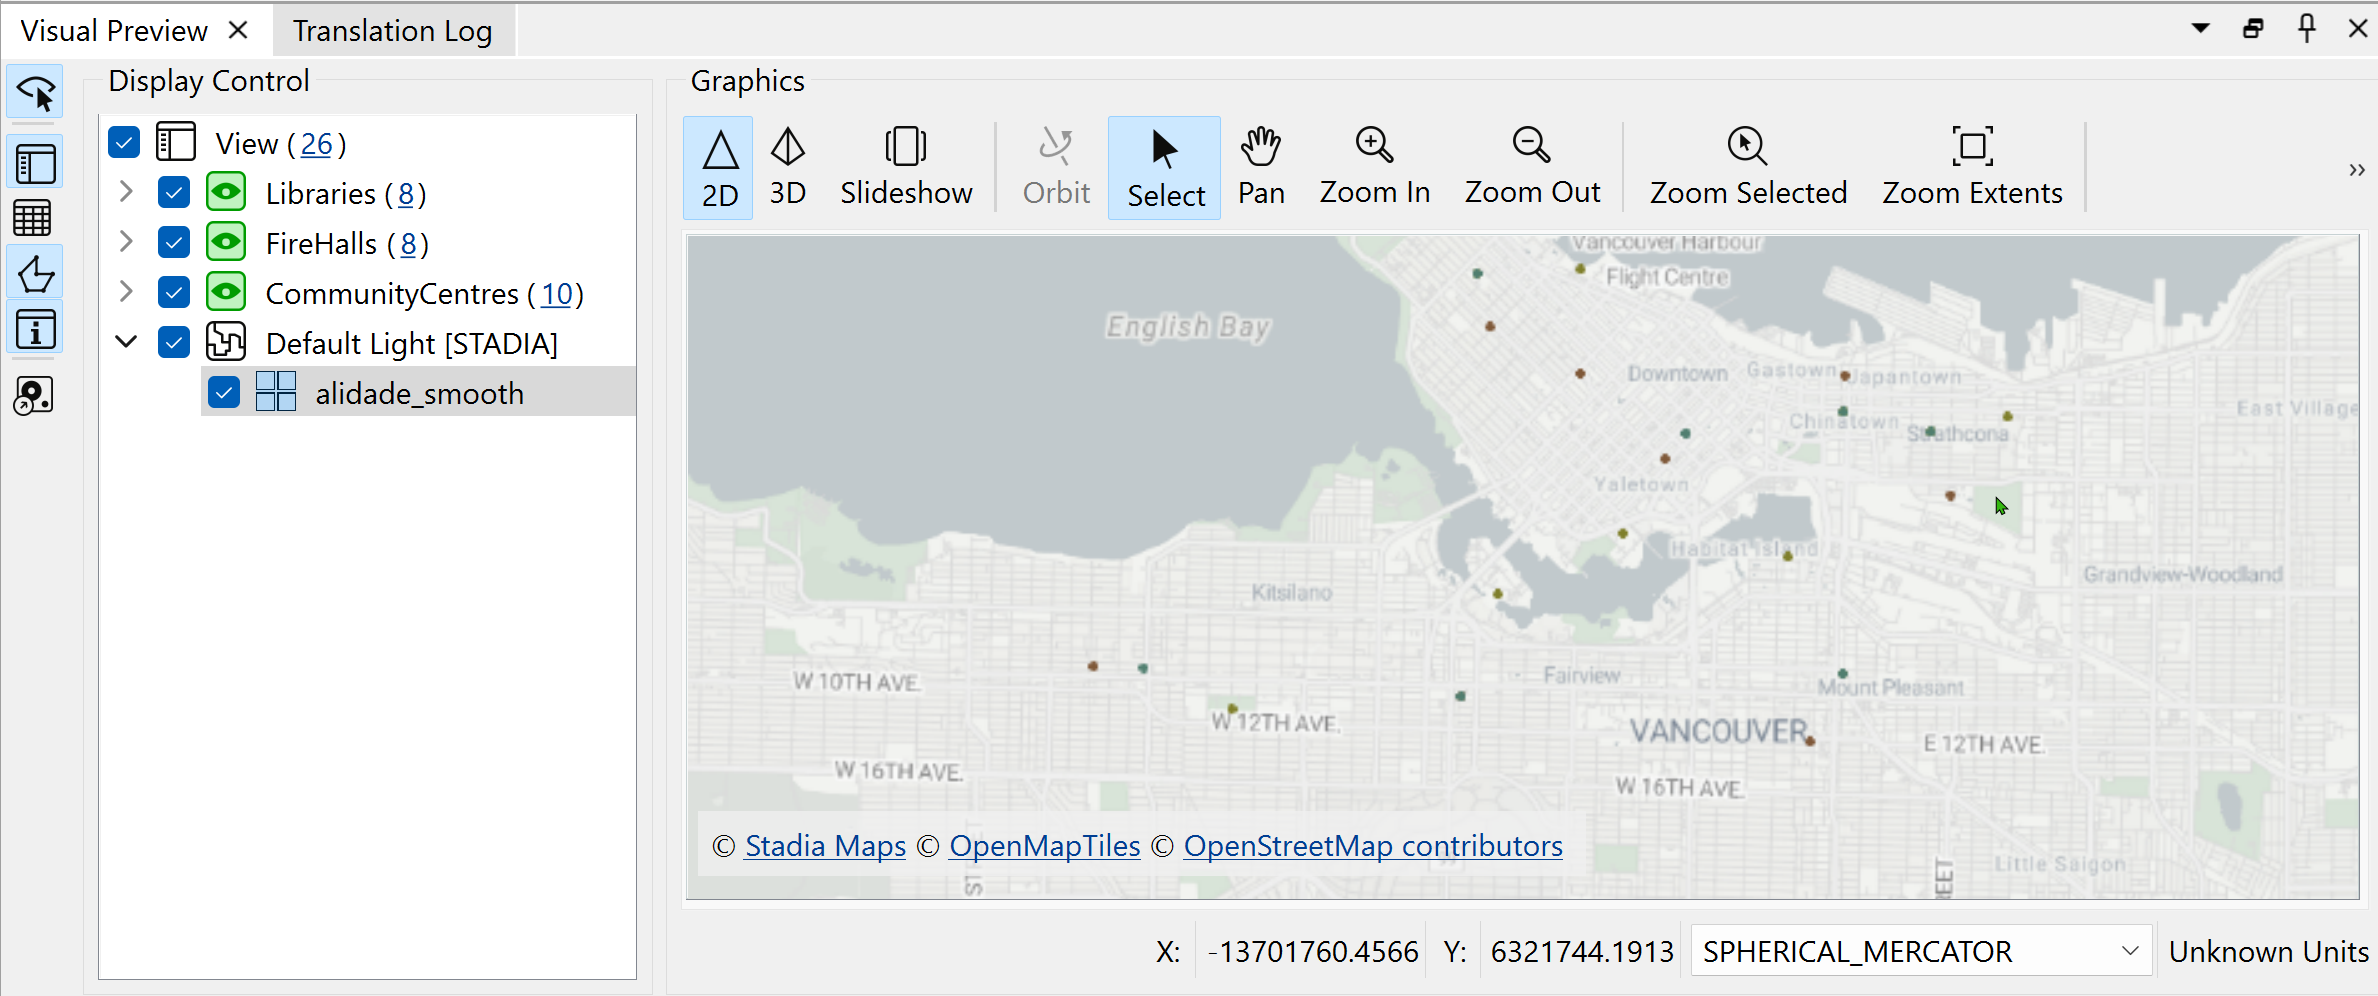Pin the panel with the pushpin icon
Viewport: 2378px width, 996px height.
click(x=2307, y=28)
